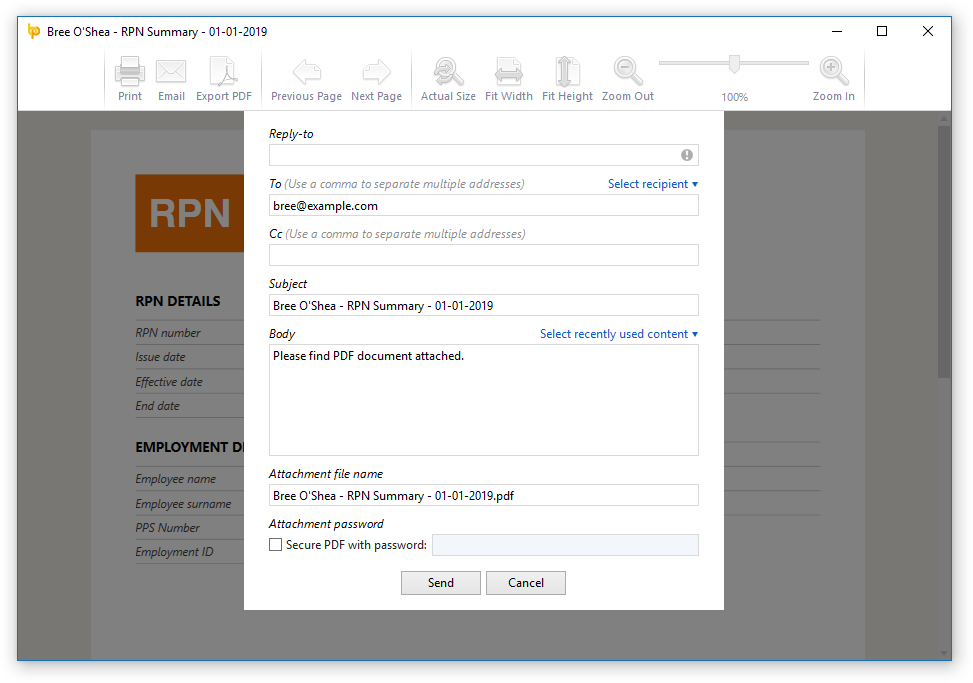Click the 'RPN DETAILS' heading
973x683 pixels.
coord(177,301)
